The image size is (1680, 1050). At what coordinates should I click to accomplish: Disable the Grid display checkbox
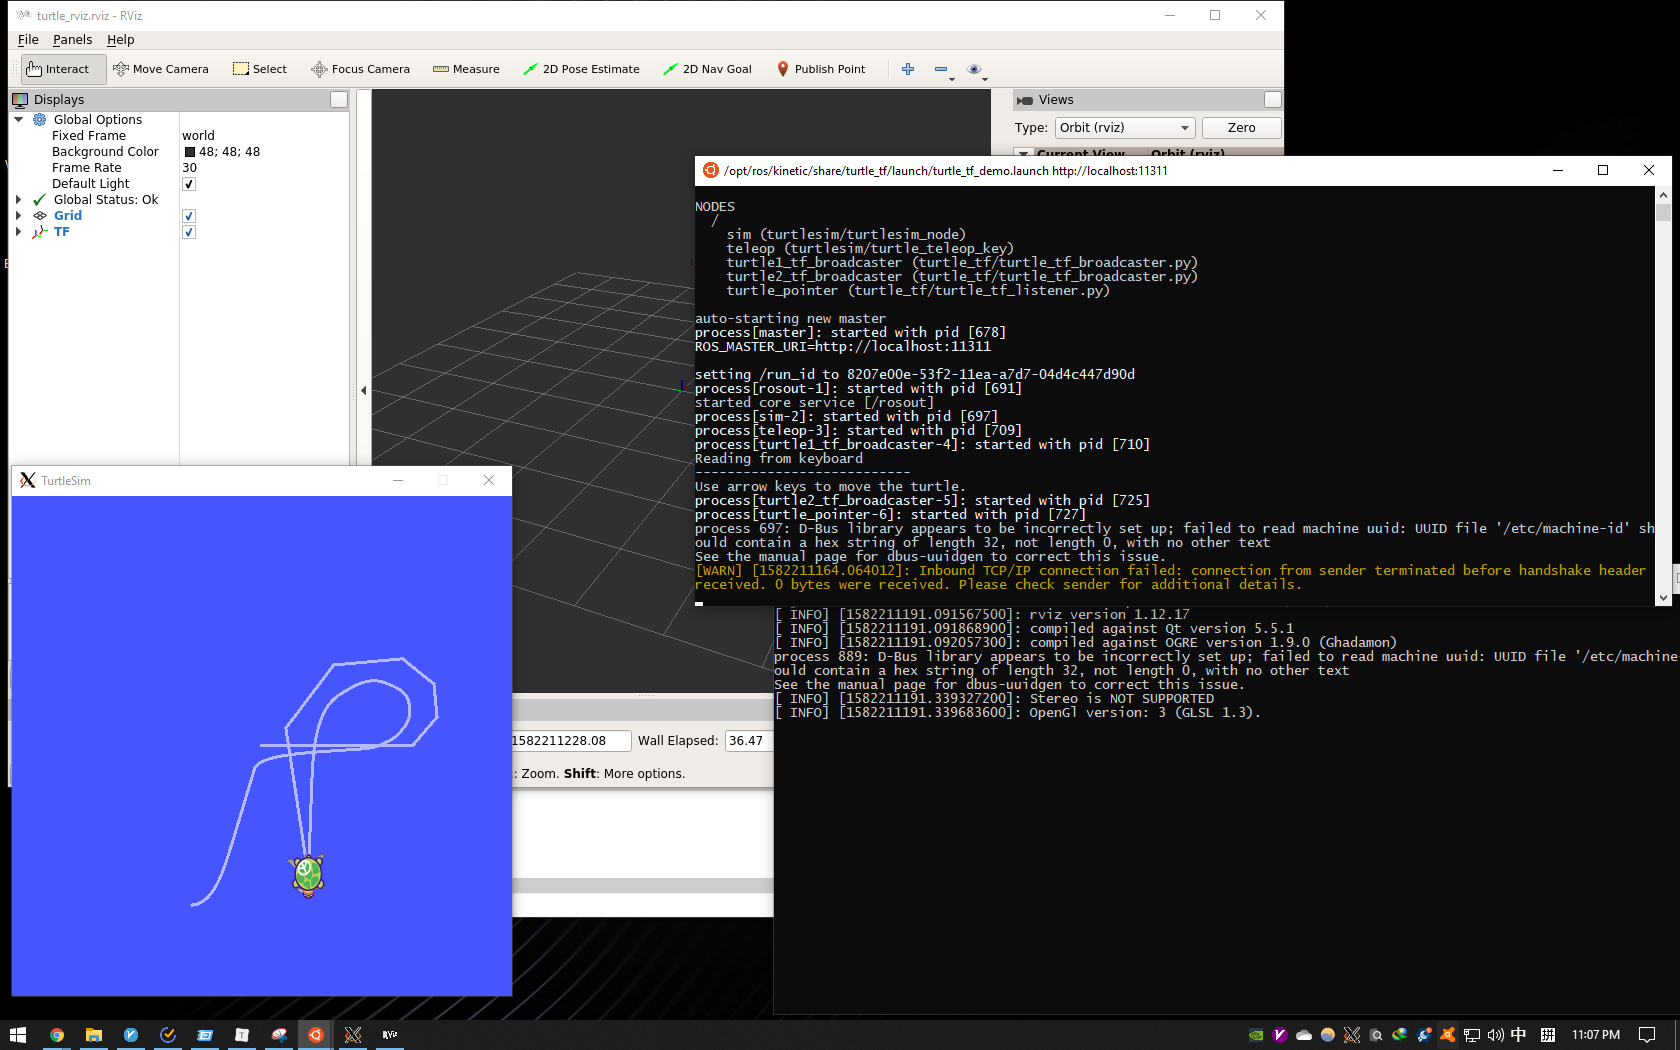189,216
